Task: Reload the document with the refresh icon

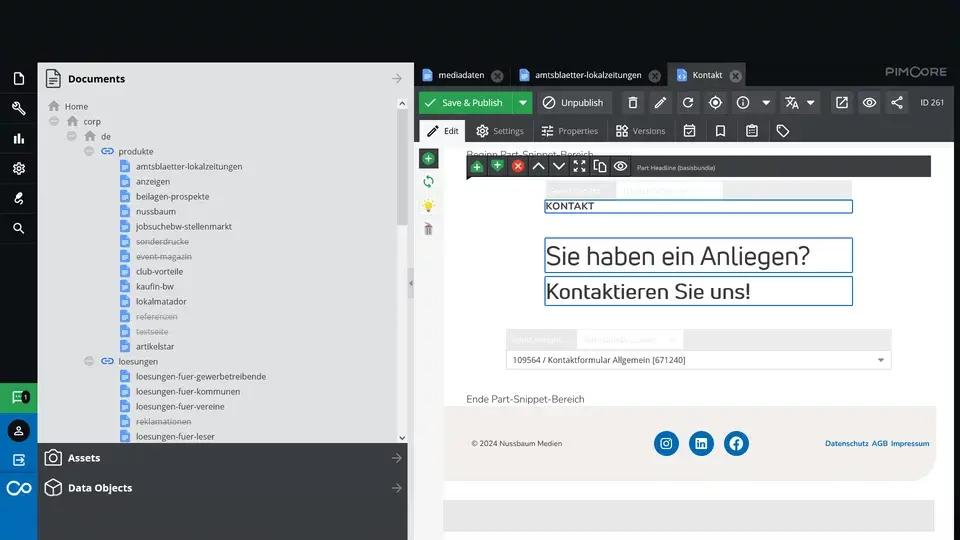Action: (x=688, y=103)
